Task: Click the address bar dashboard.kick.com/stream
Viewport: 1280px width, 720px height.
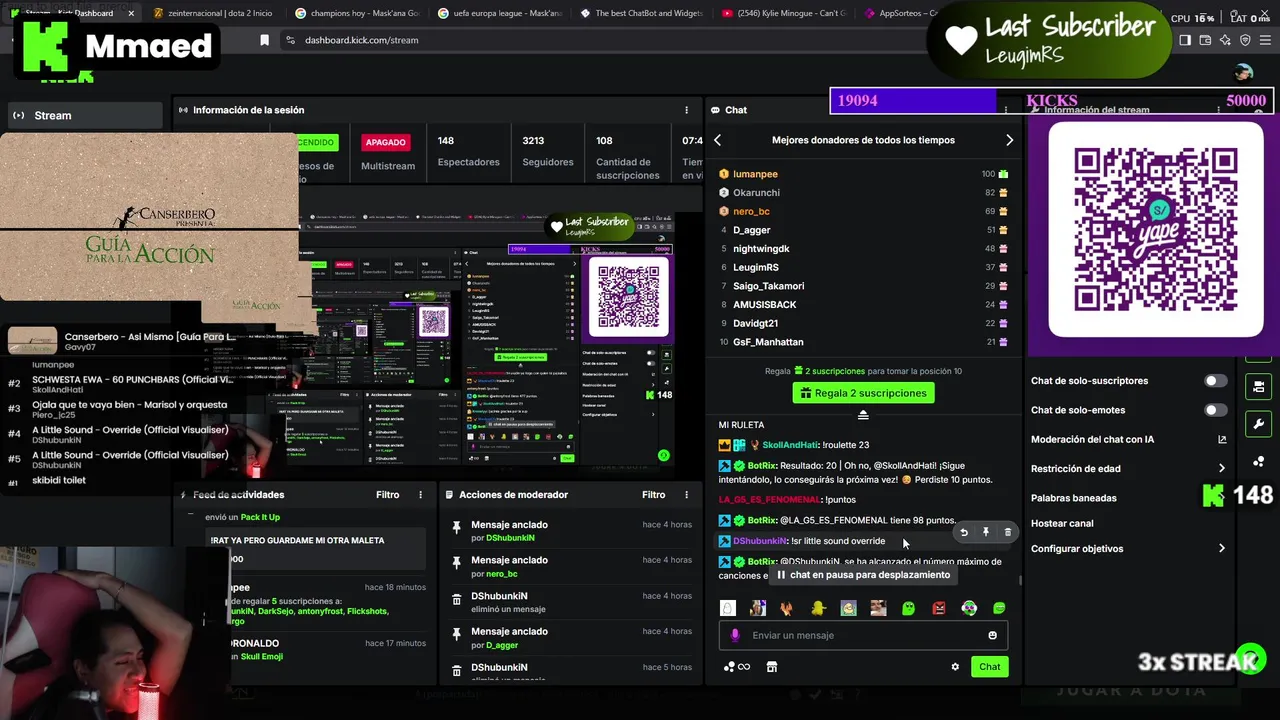Action: pos(600,40)
